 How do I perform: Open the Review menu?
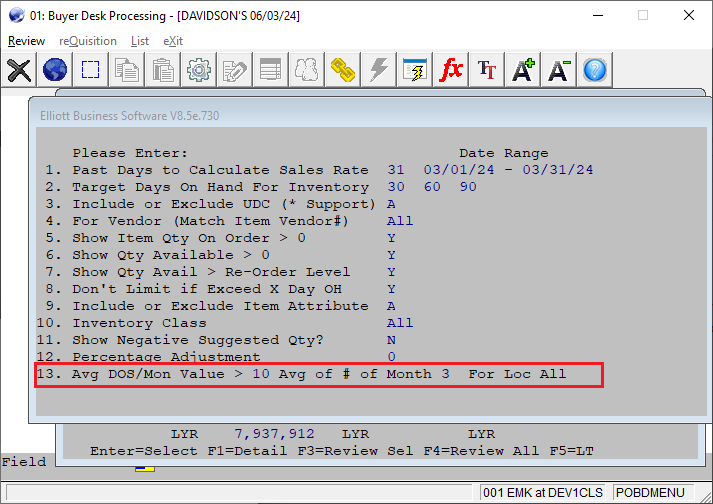click(x=26, y=41)
